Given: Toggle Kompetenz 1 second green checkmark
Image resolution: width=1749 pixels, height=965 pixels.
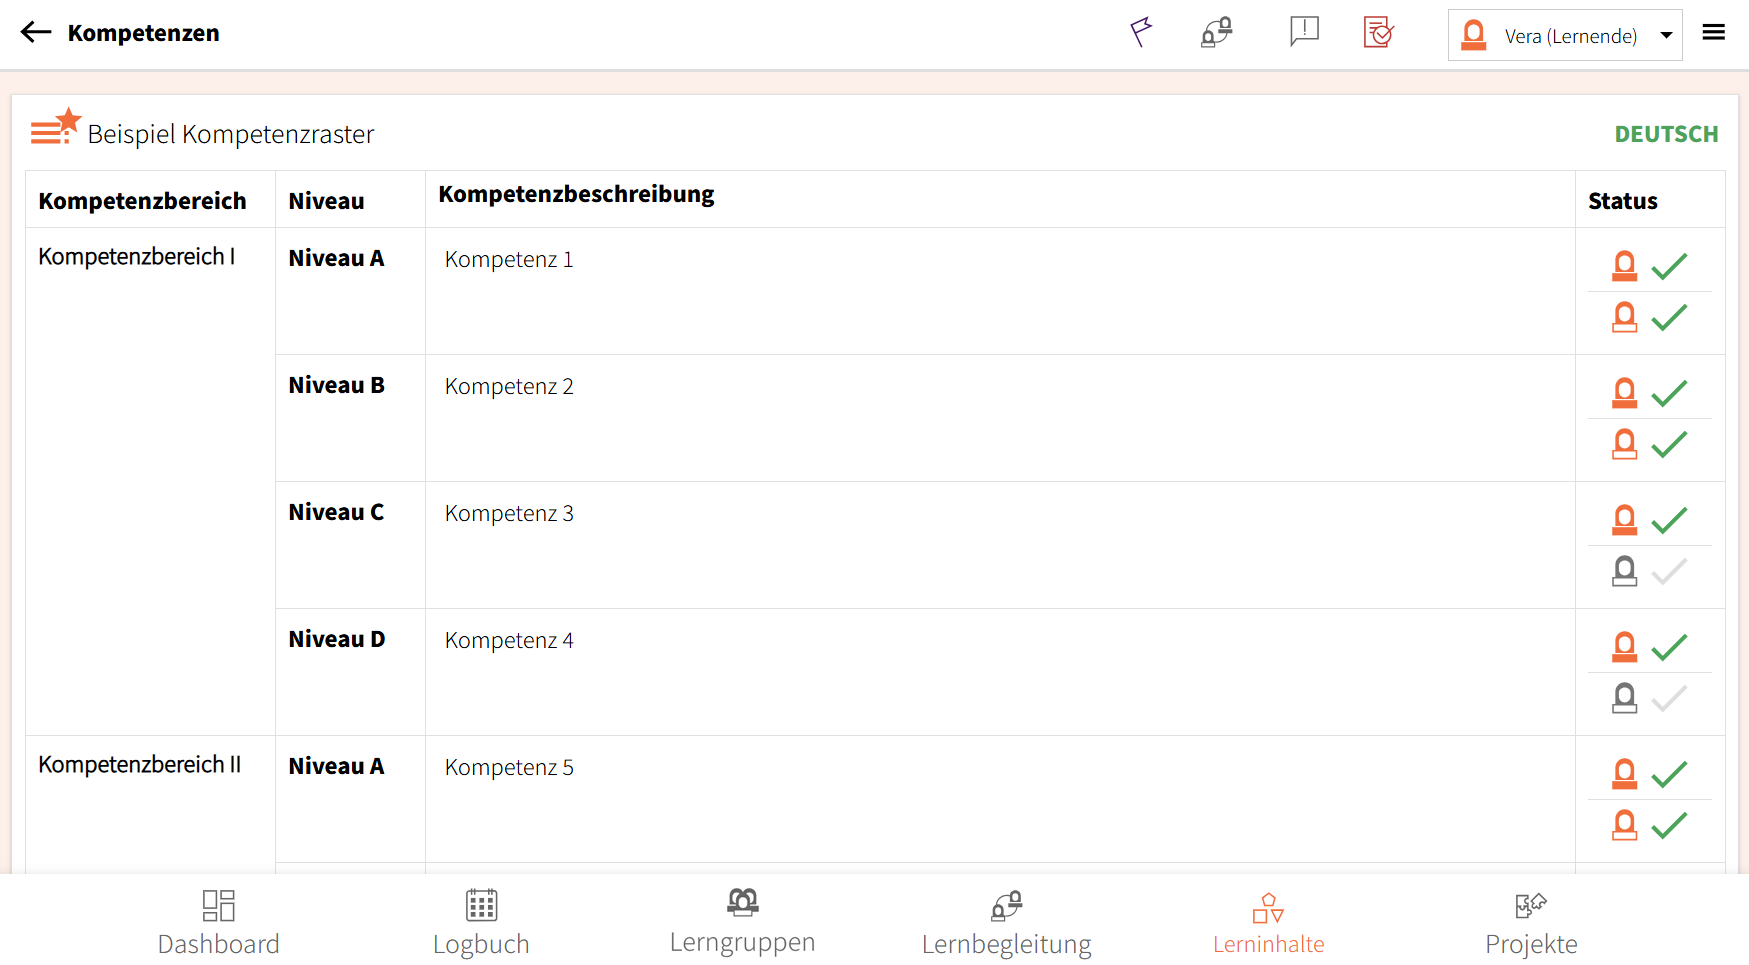Looking at the screenshot, I should coord(1669,317).
